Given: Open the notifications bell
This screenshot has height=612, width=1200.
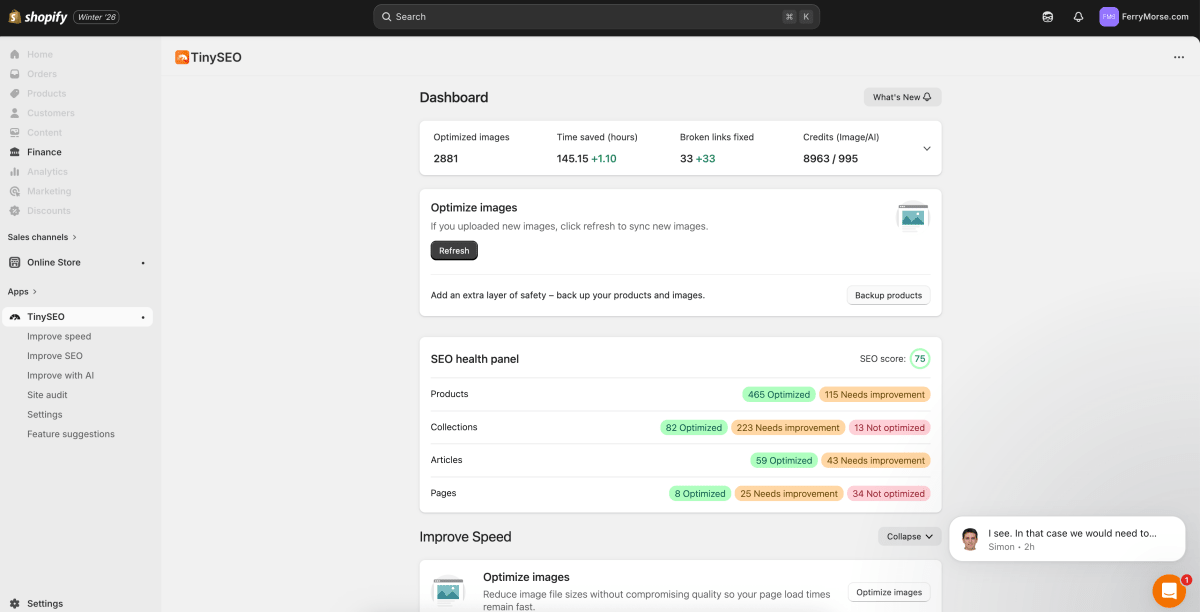Looking at the screenshot, I should [x=1078, y=17].
